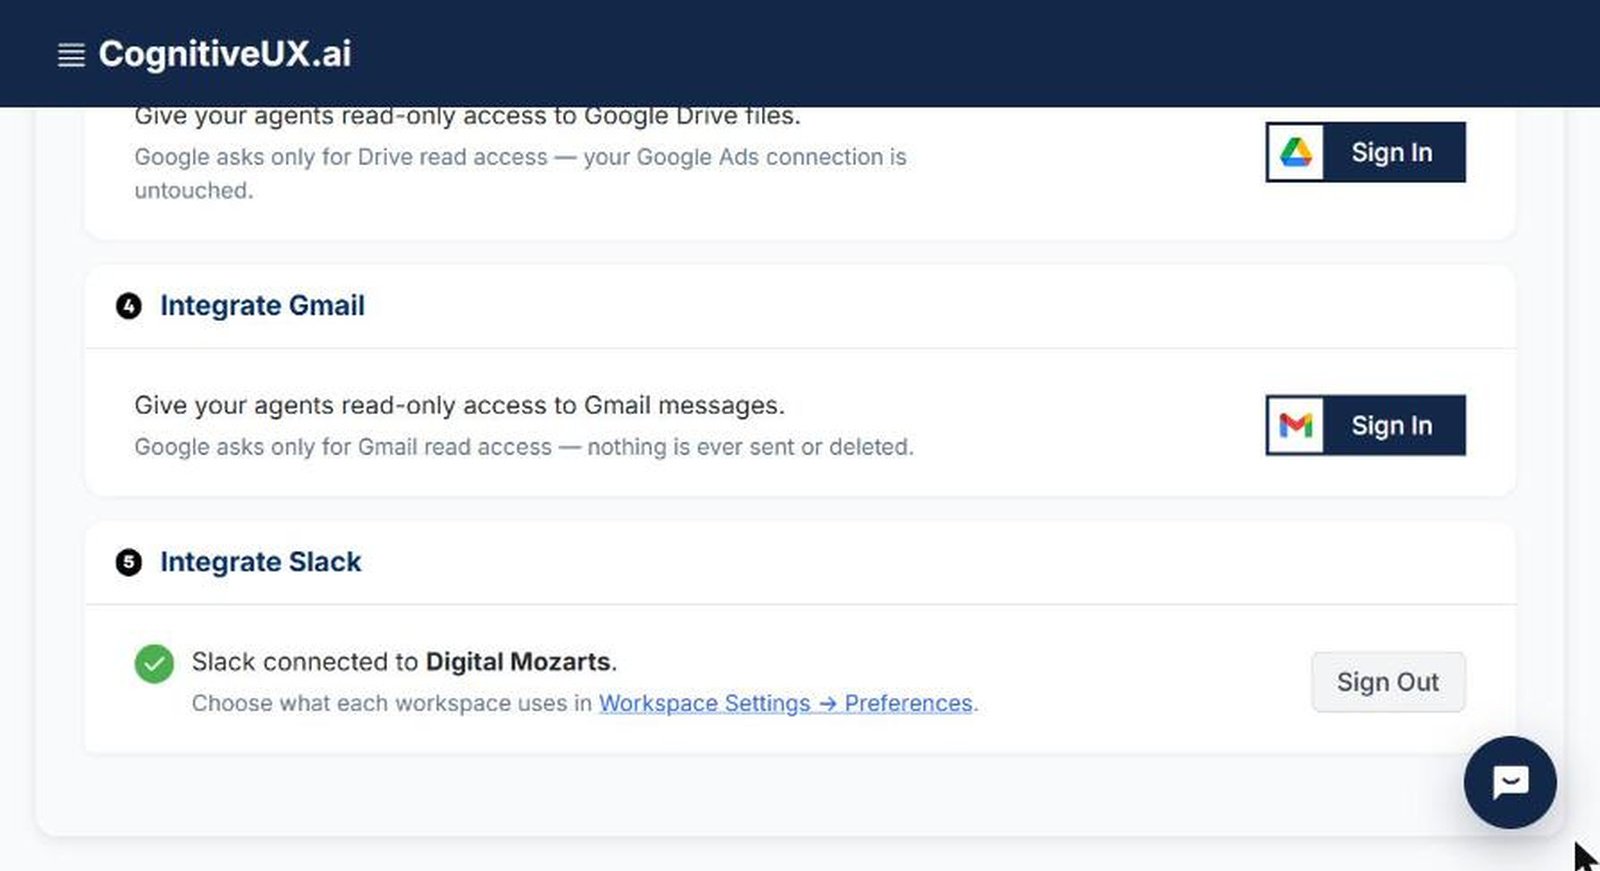Viewport: 1600px width, 871px height.
Task: Click the Google Drive logo icon
Action: point(1296,152)
